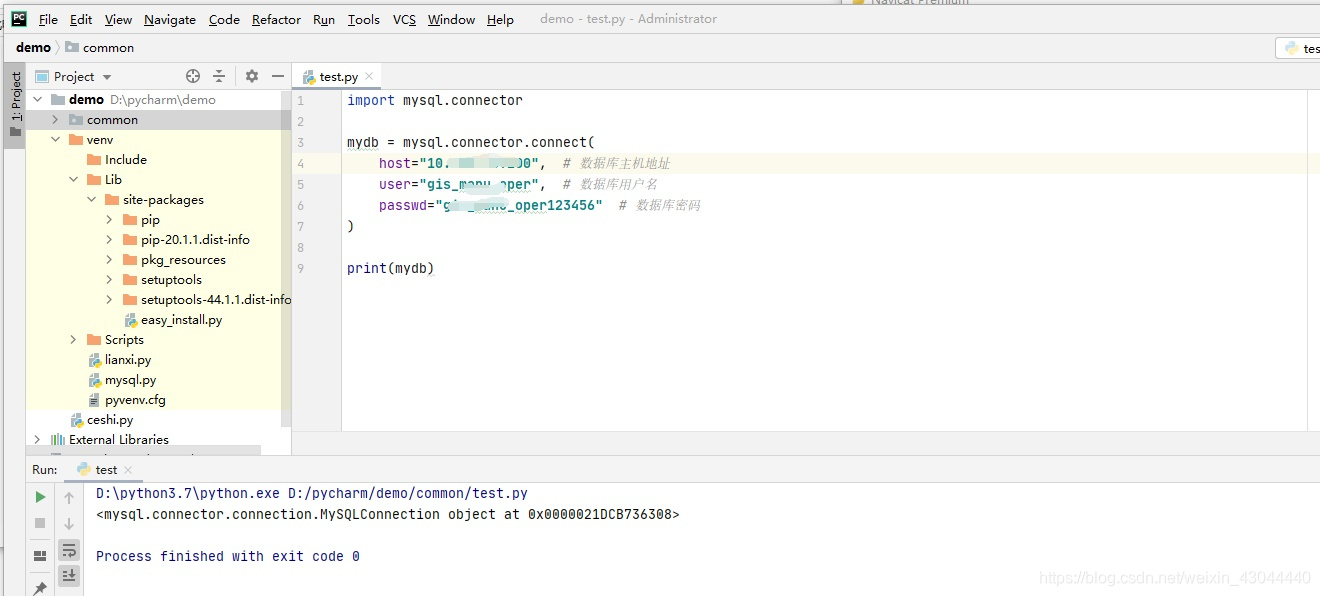Expand the Scripts folder
The width and height of the screenshot is (1320, 596).
coord(74,339)
